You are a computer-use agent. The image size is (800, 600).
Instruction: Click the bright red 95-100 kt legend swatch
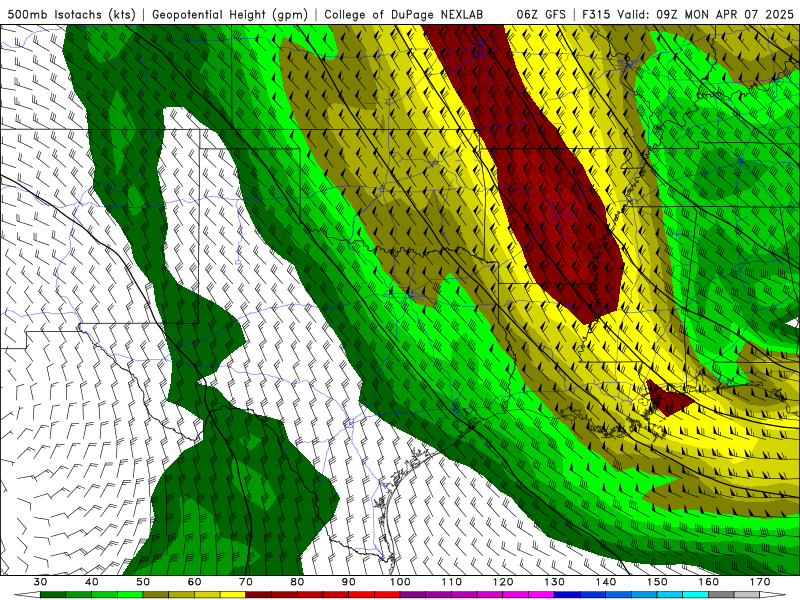(x=387, y=595)
